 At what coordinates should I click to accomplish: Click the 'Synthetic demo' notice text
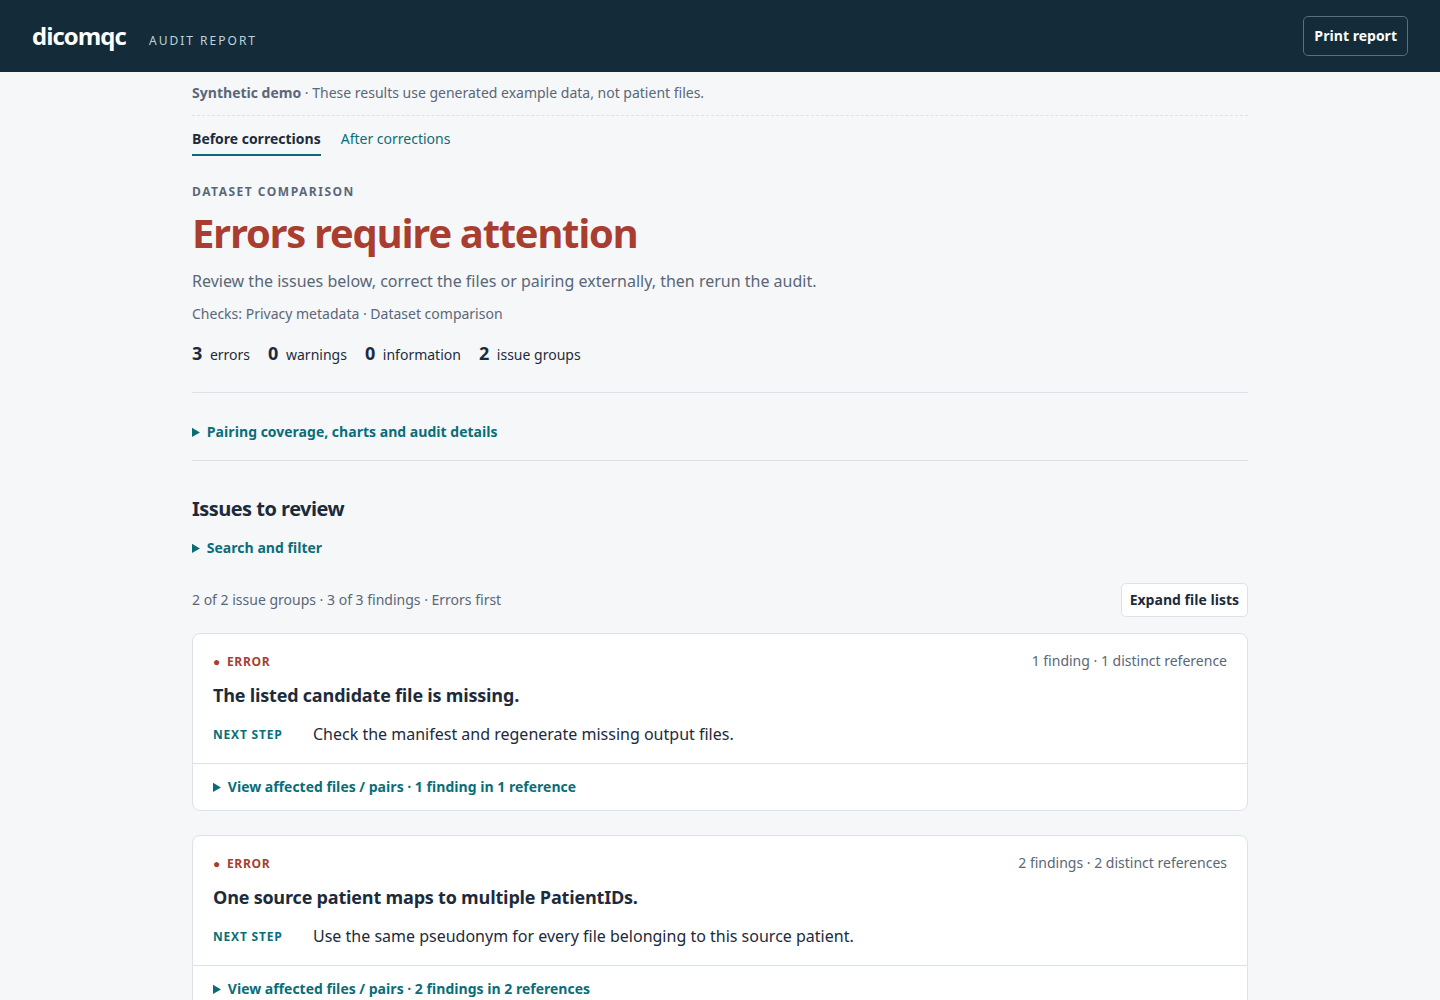448,93
